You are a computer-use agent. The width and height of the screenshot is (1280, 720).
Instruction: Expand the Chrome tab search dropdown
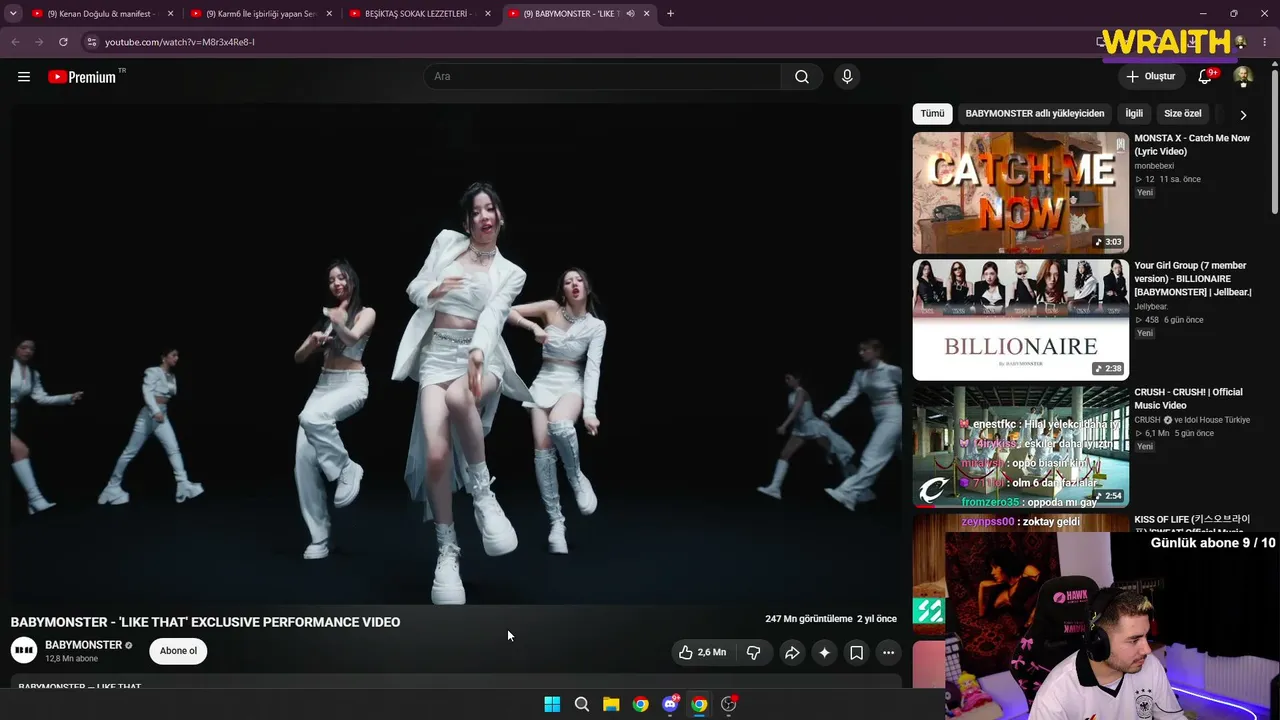click(13, 14)
